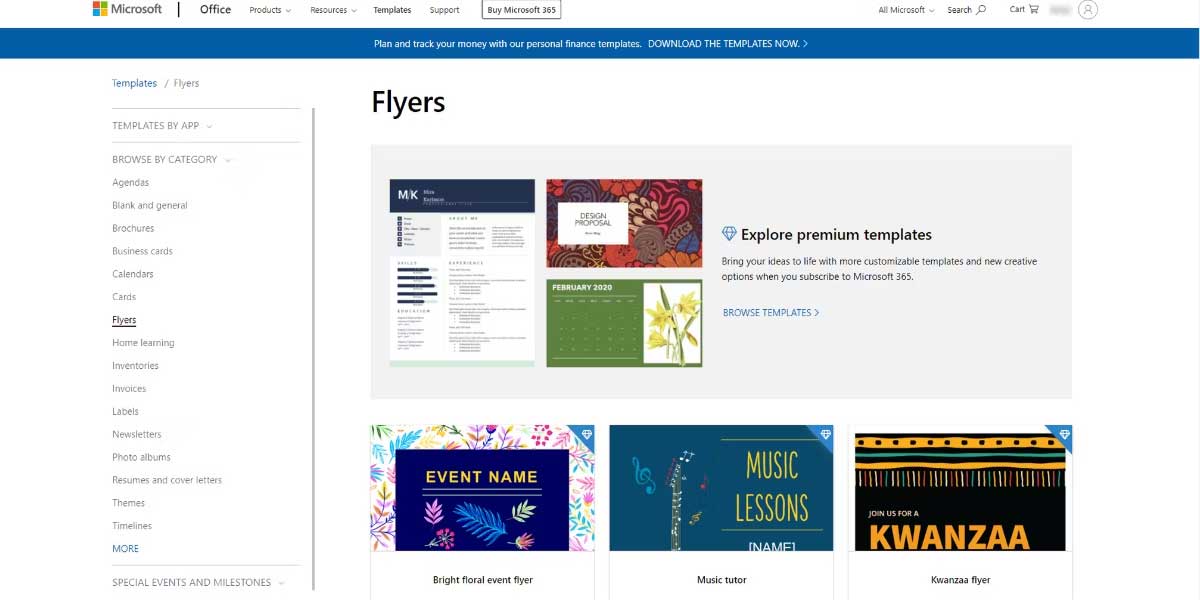The image size is (1200, 600).
Task: Click BROWSE TEMPLATES link
Action: [x=769, y=312]
